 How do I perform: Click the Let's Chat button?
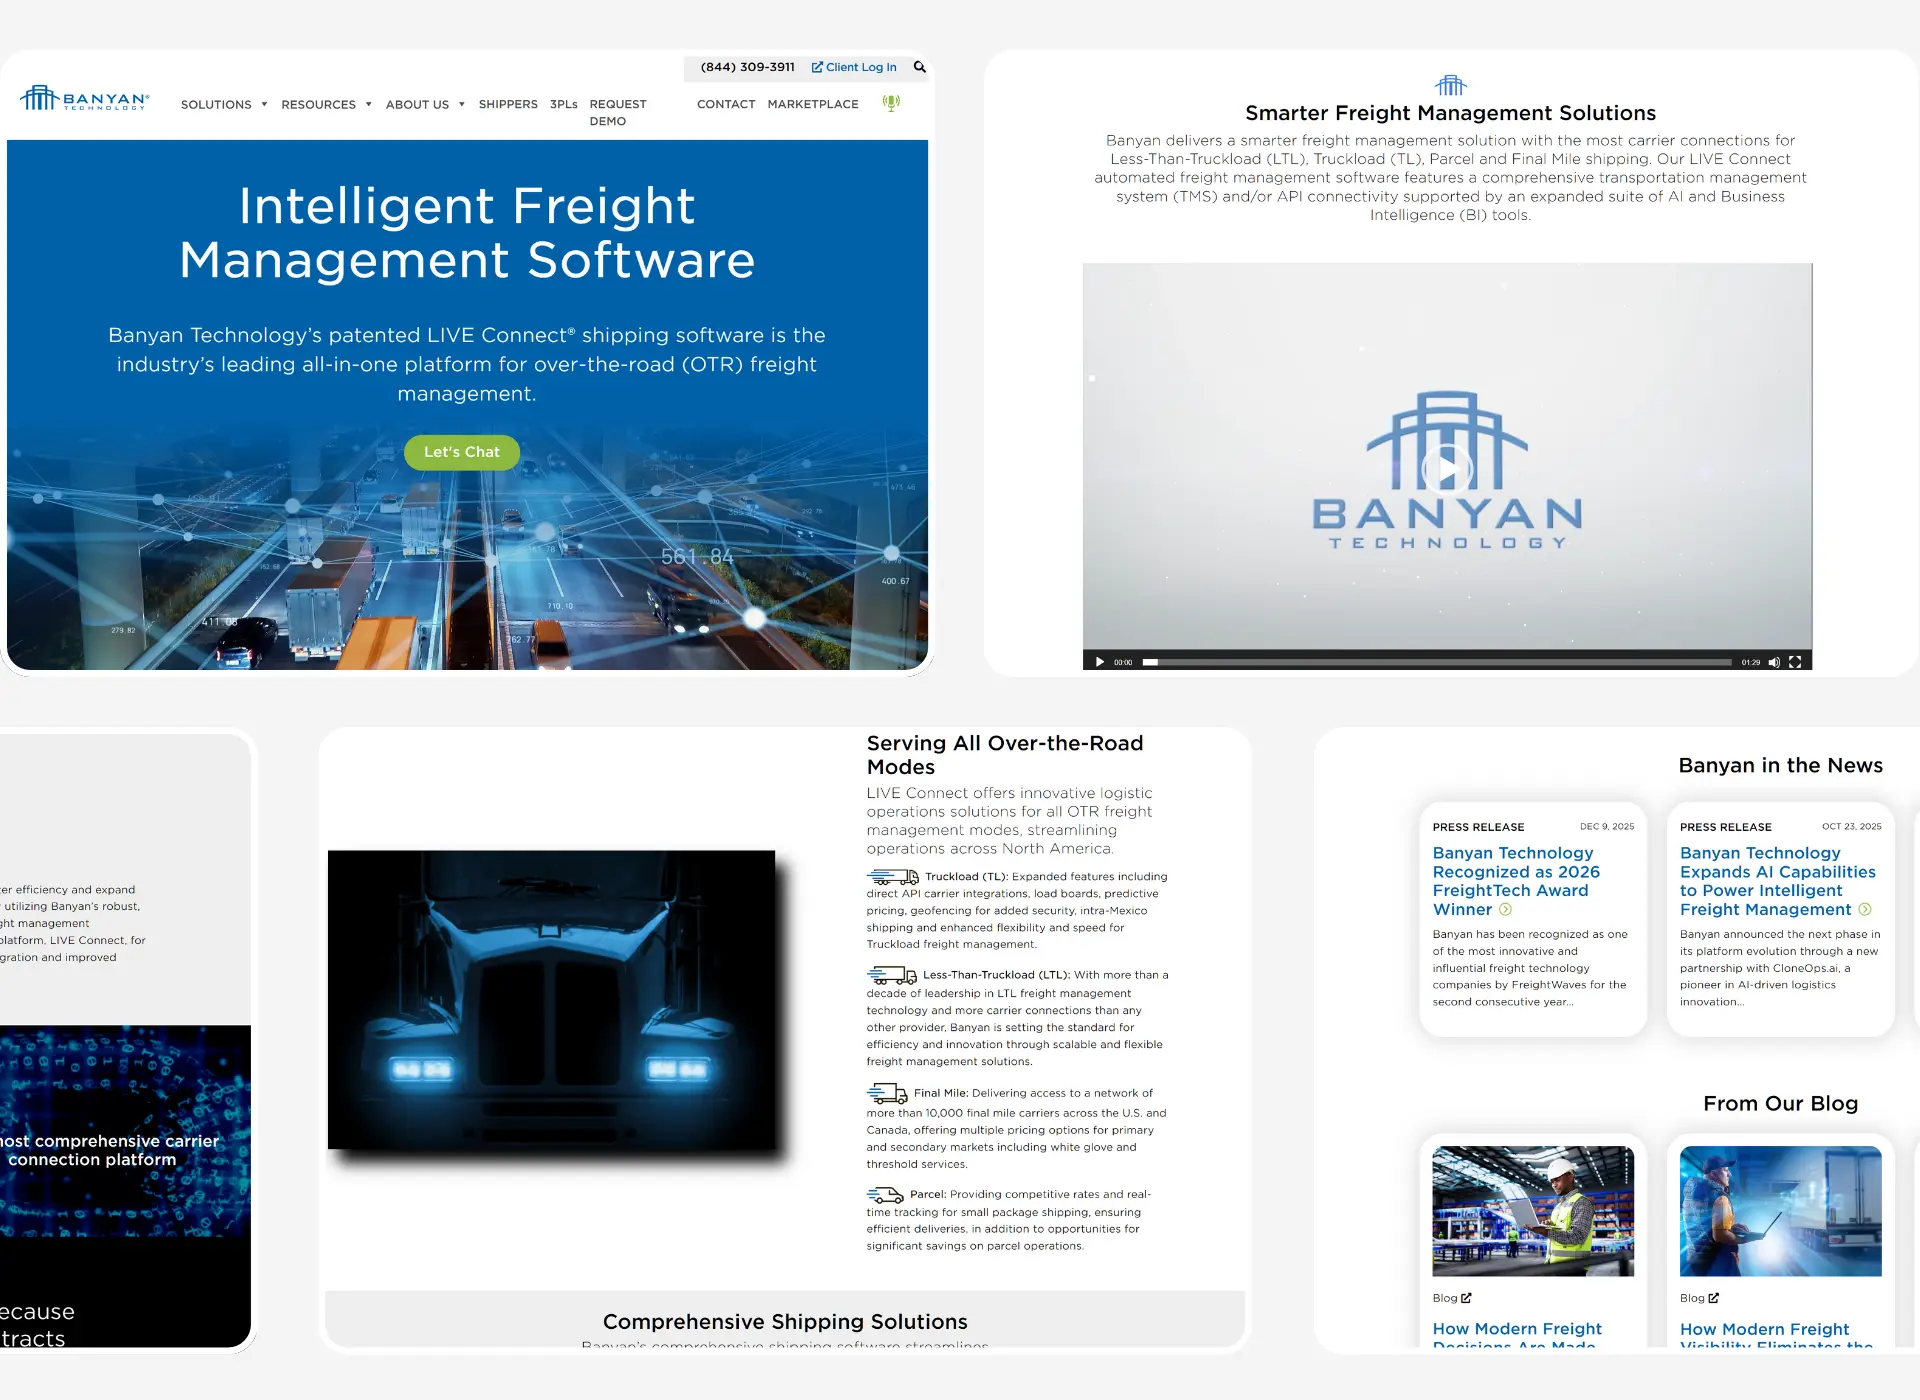coord(462,452)
